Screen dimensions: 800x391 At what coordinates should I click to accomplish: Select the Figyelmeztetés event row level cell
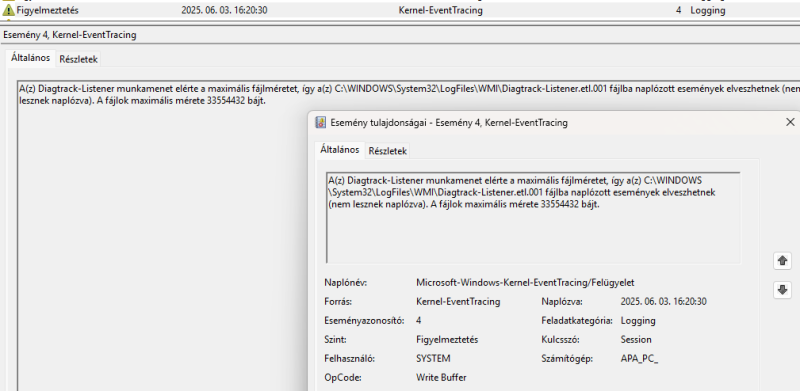pyautogui.click(x=47, y=10)
